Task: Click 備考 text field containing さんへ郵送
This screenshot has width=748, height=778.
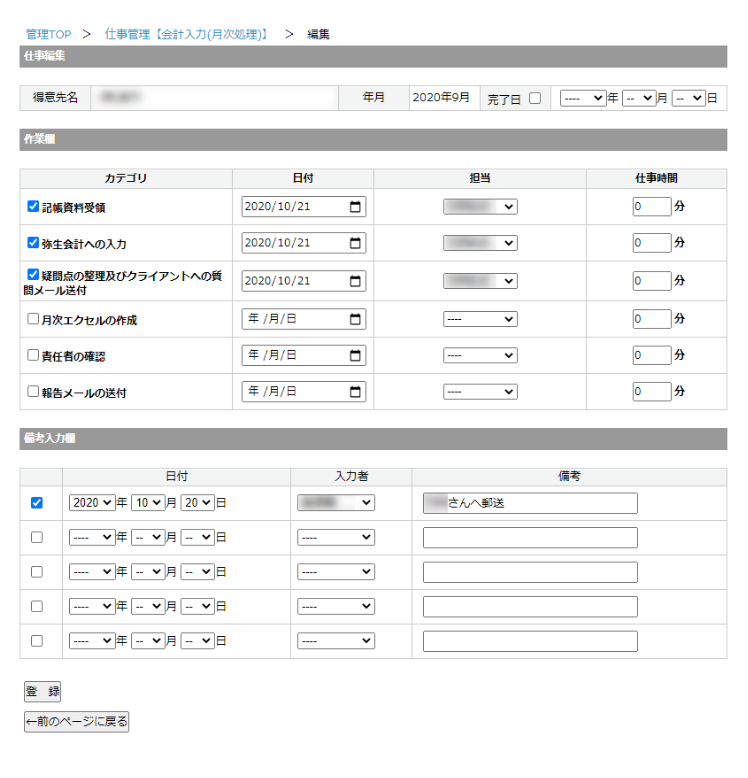Action: click(x=530, y=503)
